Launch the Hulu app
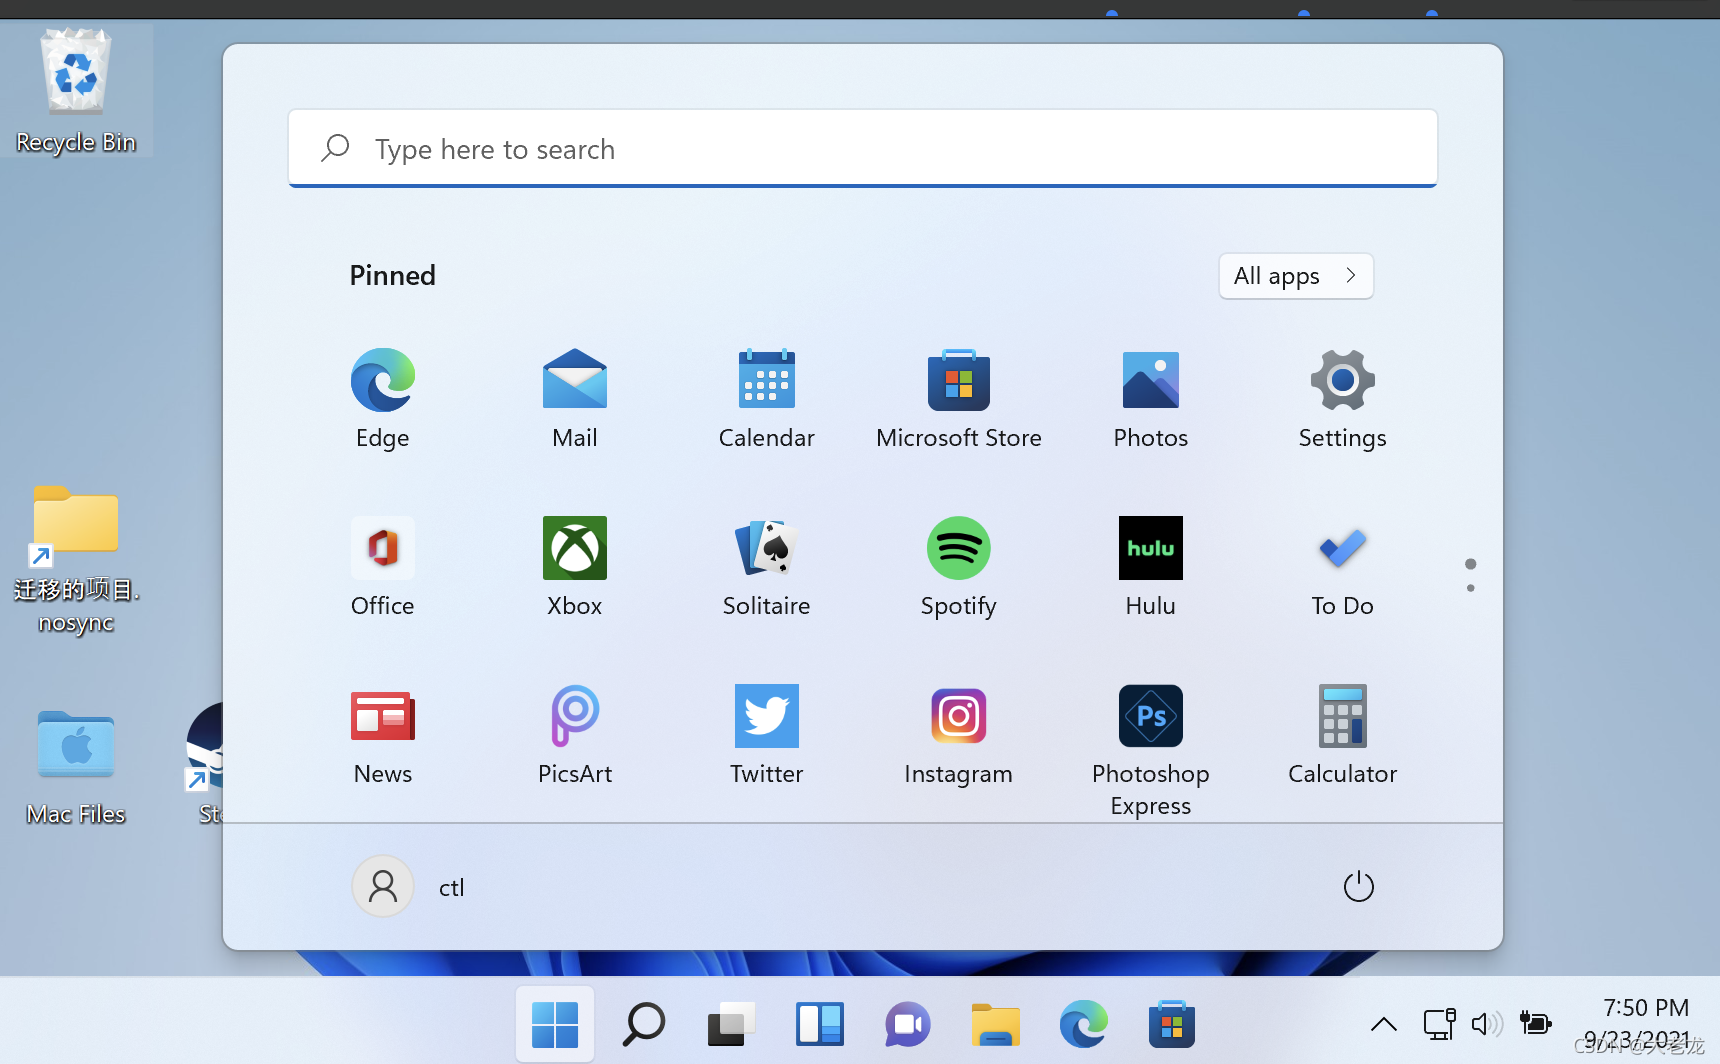Viewport: 1720px width, 1064px height. [x=1151, y=567]
